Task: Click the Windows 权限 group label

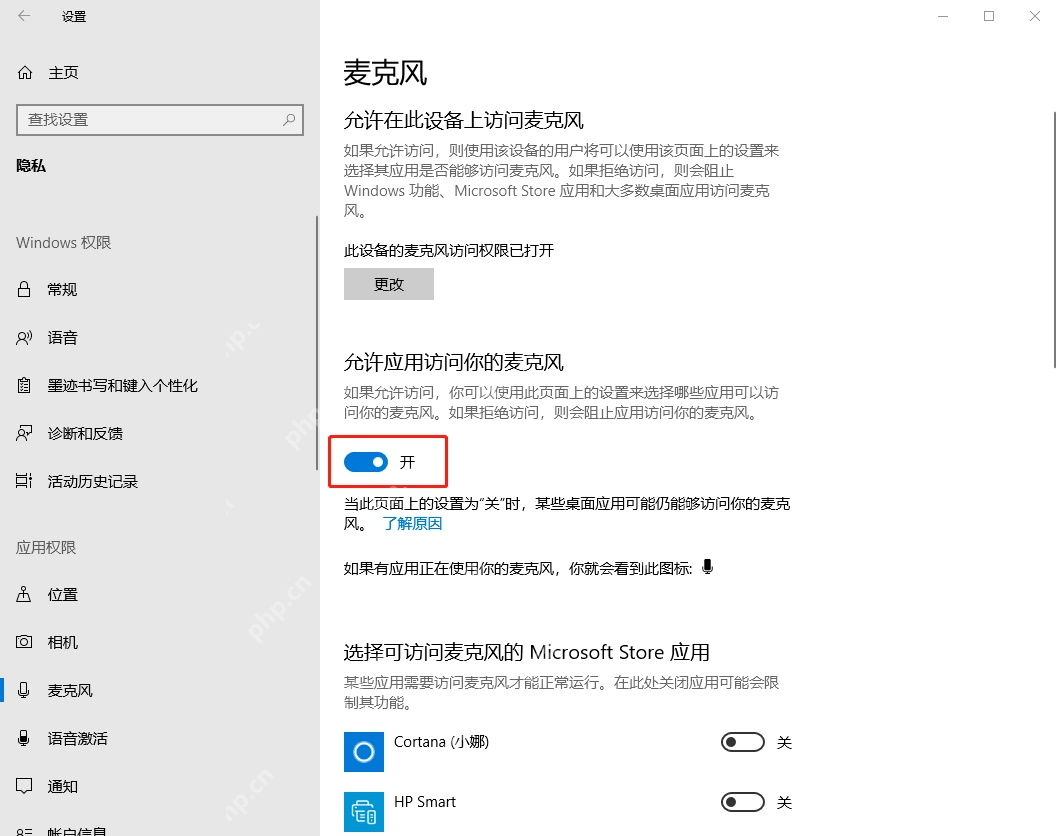Action: click(x=63, y=242)
